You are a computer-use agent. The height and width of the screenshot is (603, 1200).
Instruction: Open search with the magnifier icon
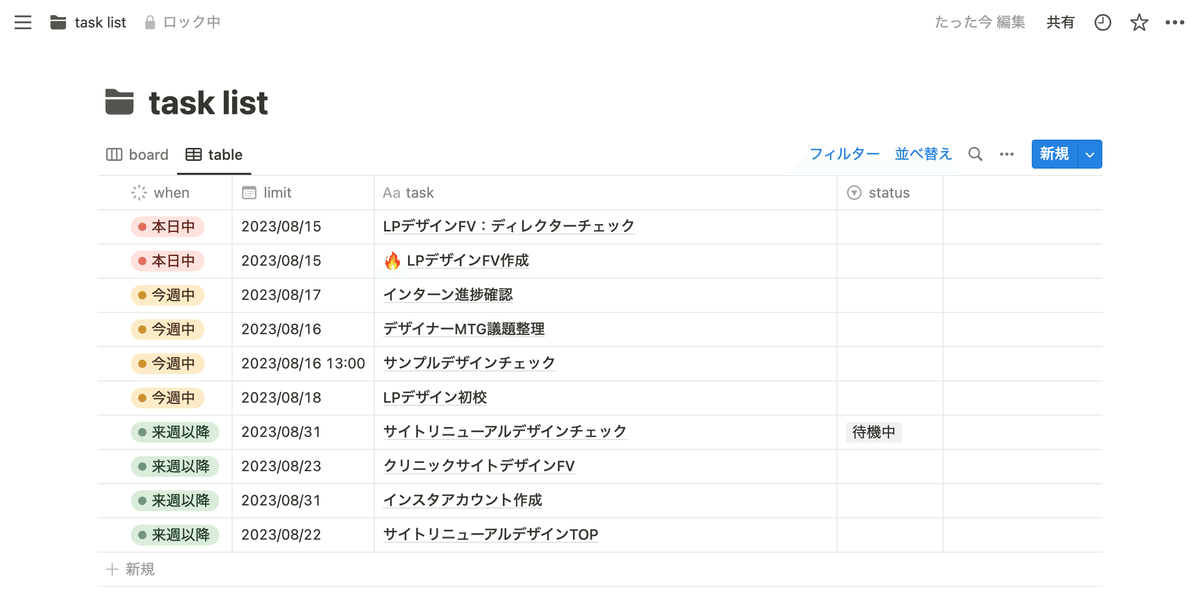[x=975, y=155]
